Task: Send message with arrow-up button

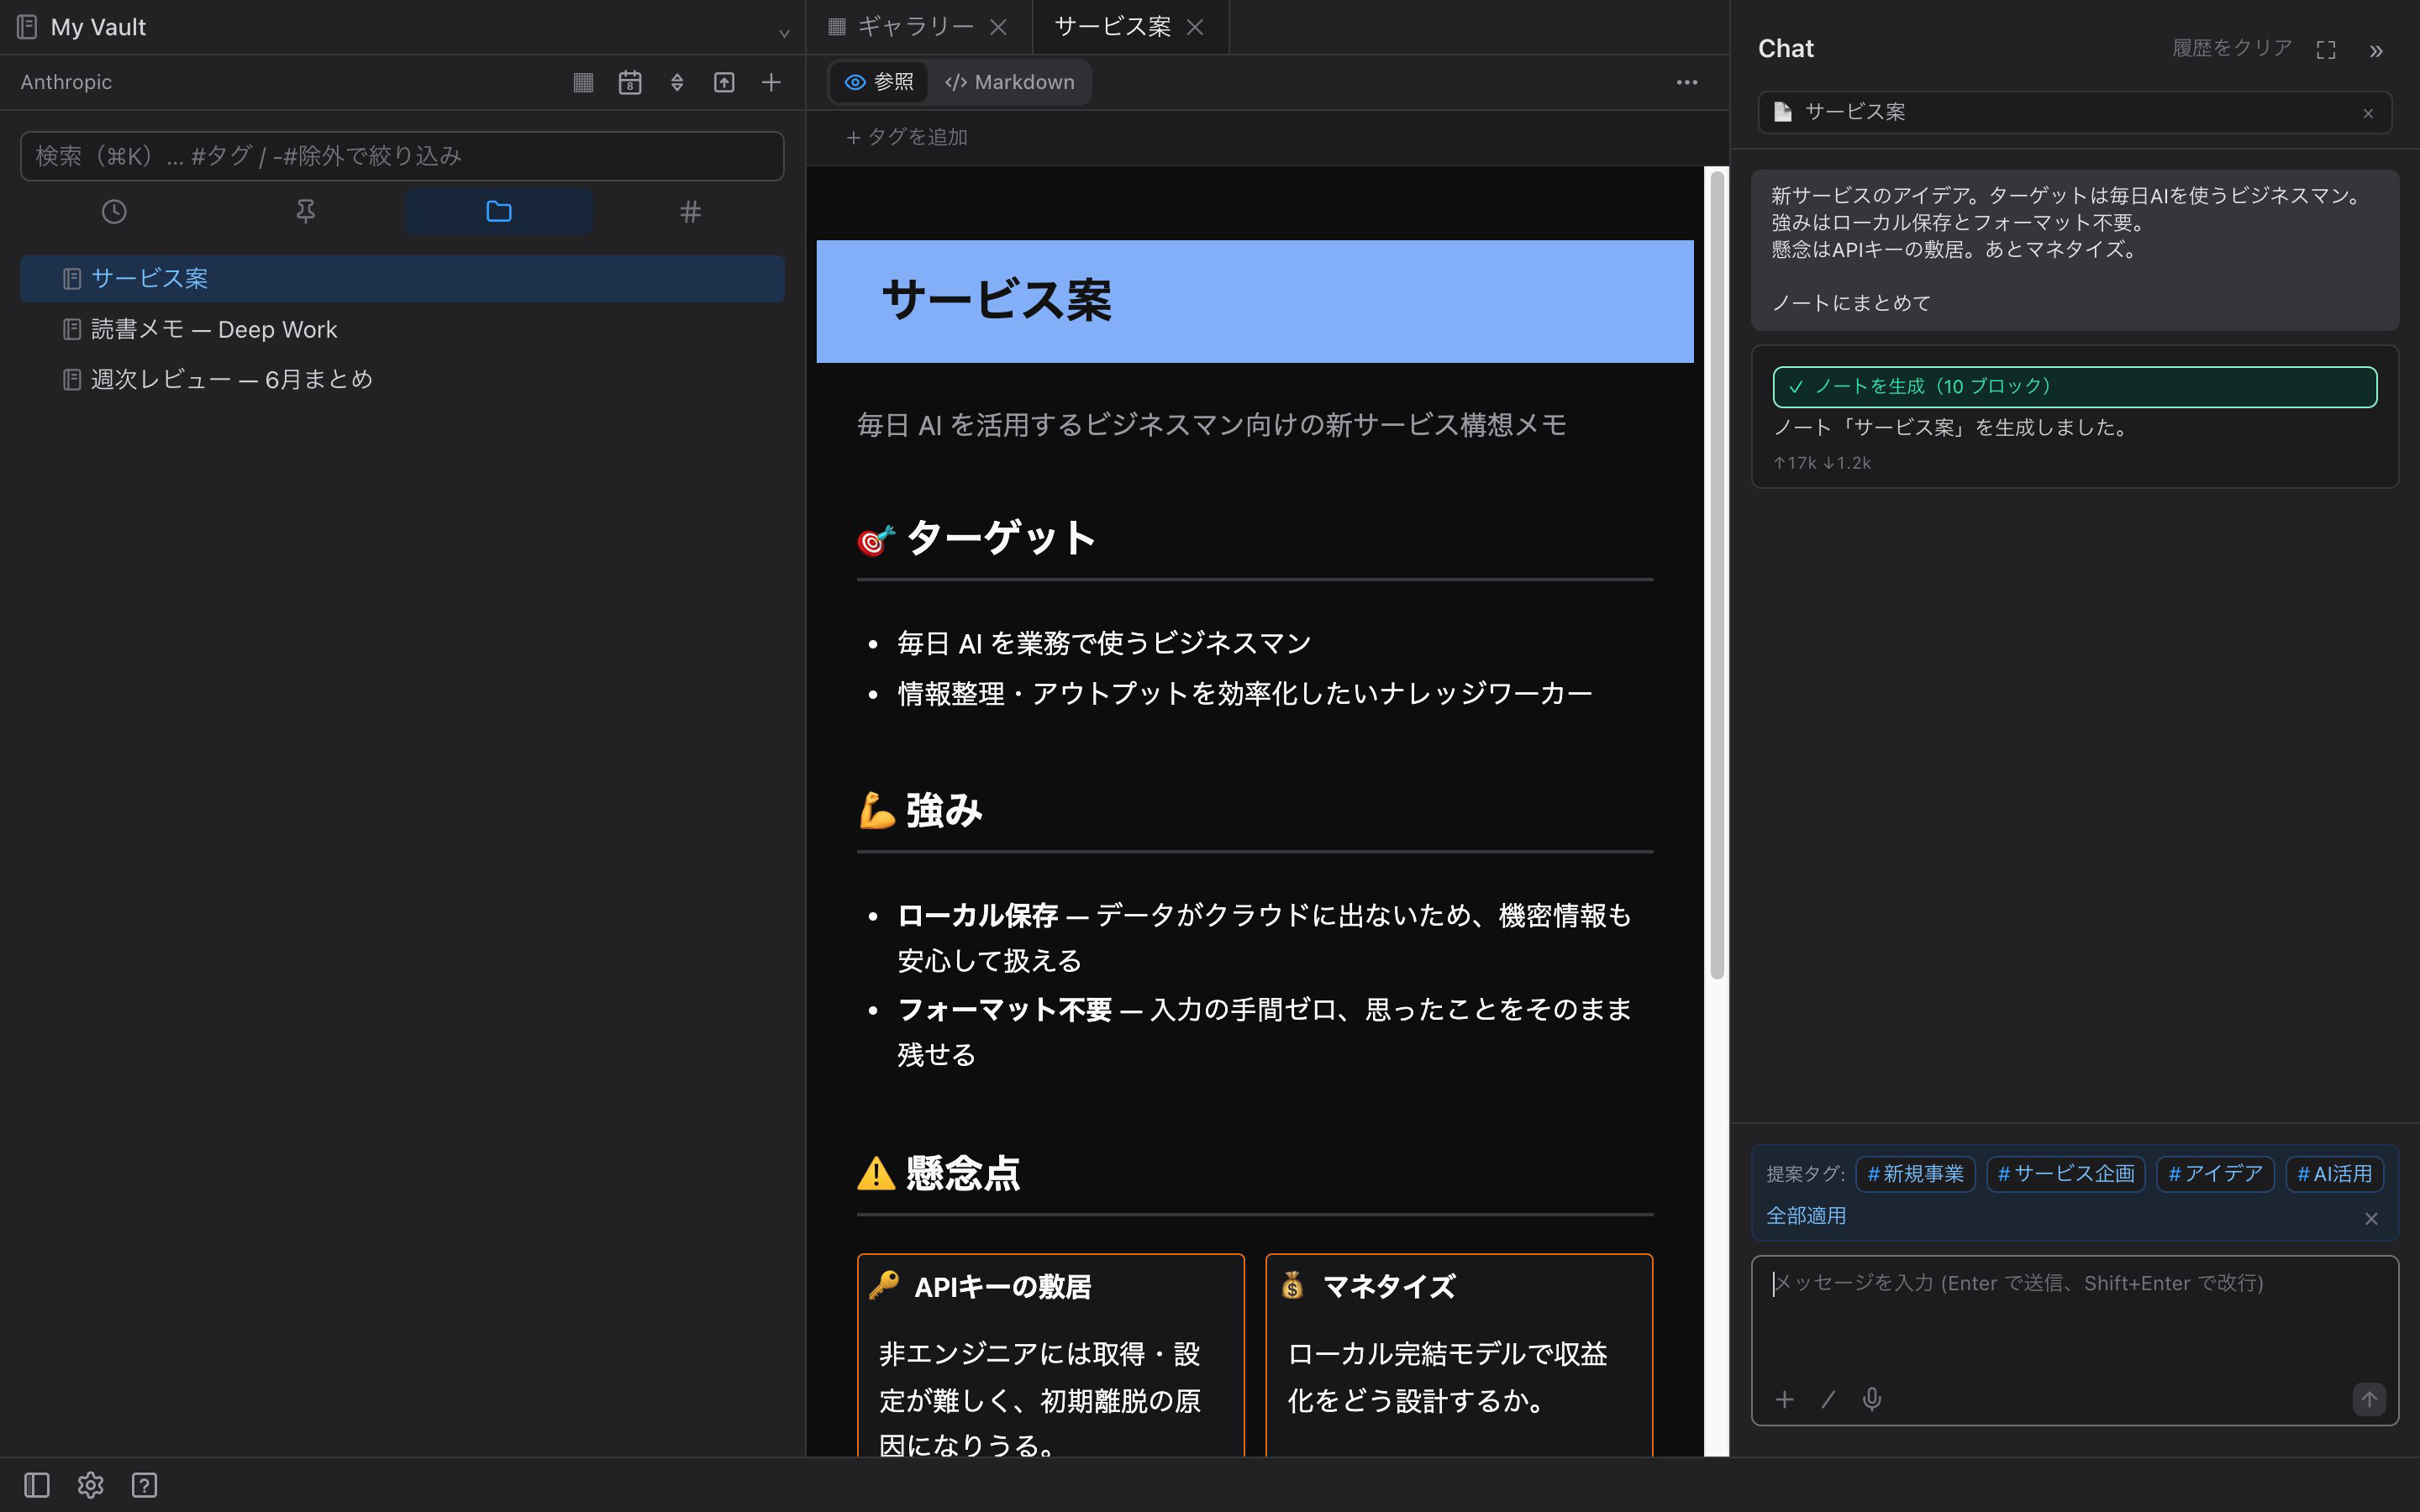Action: coord(2368,1399)
